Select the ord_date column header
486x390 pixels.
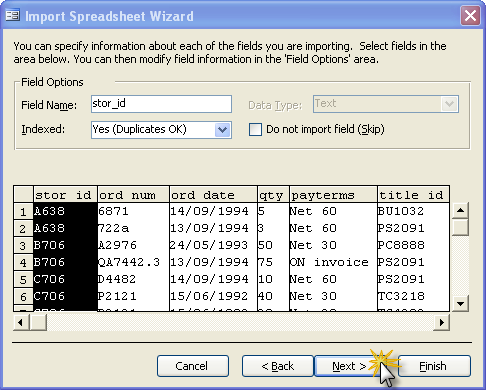(213, 194)
